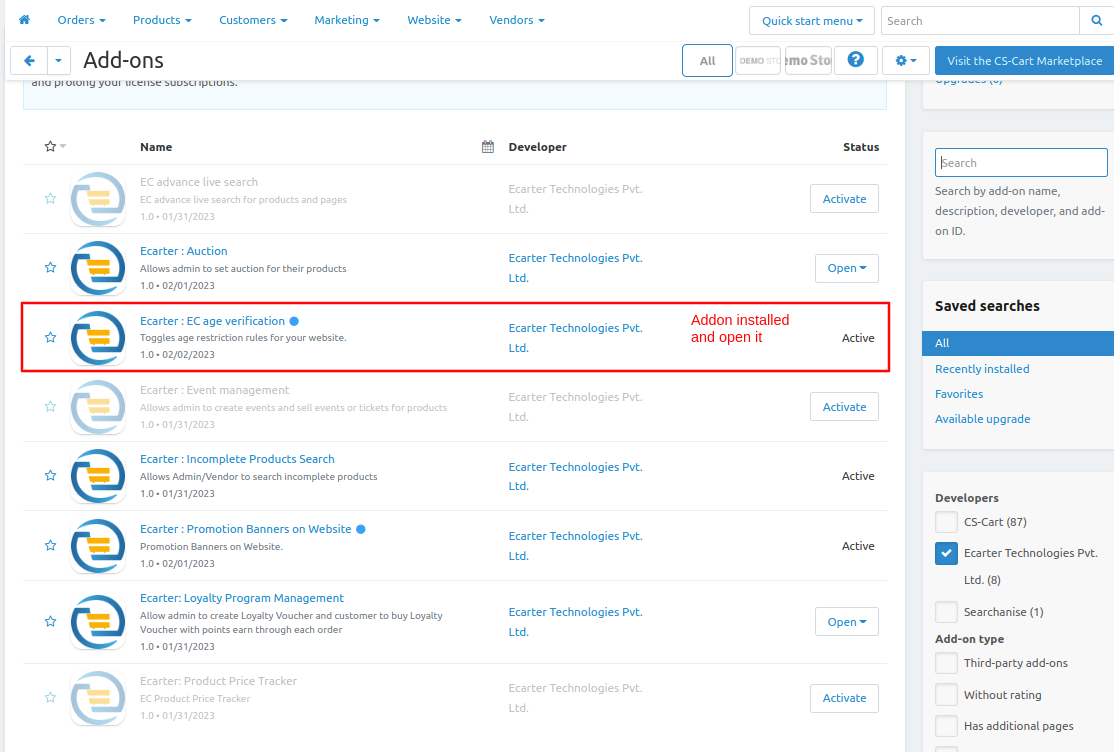Enable the Has additional pages filter
Image resolution: width=1114 pixels, height=752 pixels.
coord(946,726)
